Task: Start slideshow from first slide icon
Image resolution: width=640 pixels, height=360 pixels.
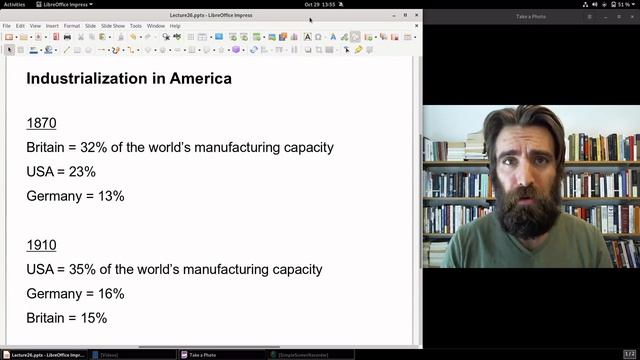Action: click(233, 37)
